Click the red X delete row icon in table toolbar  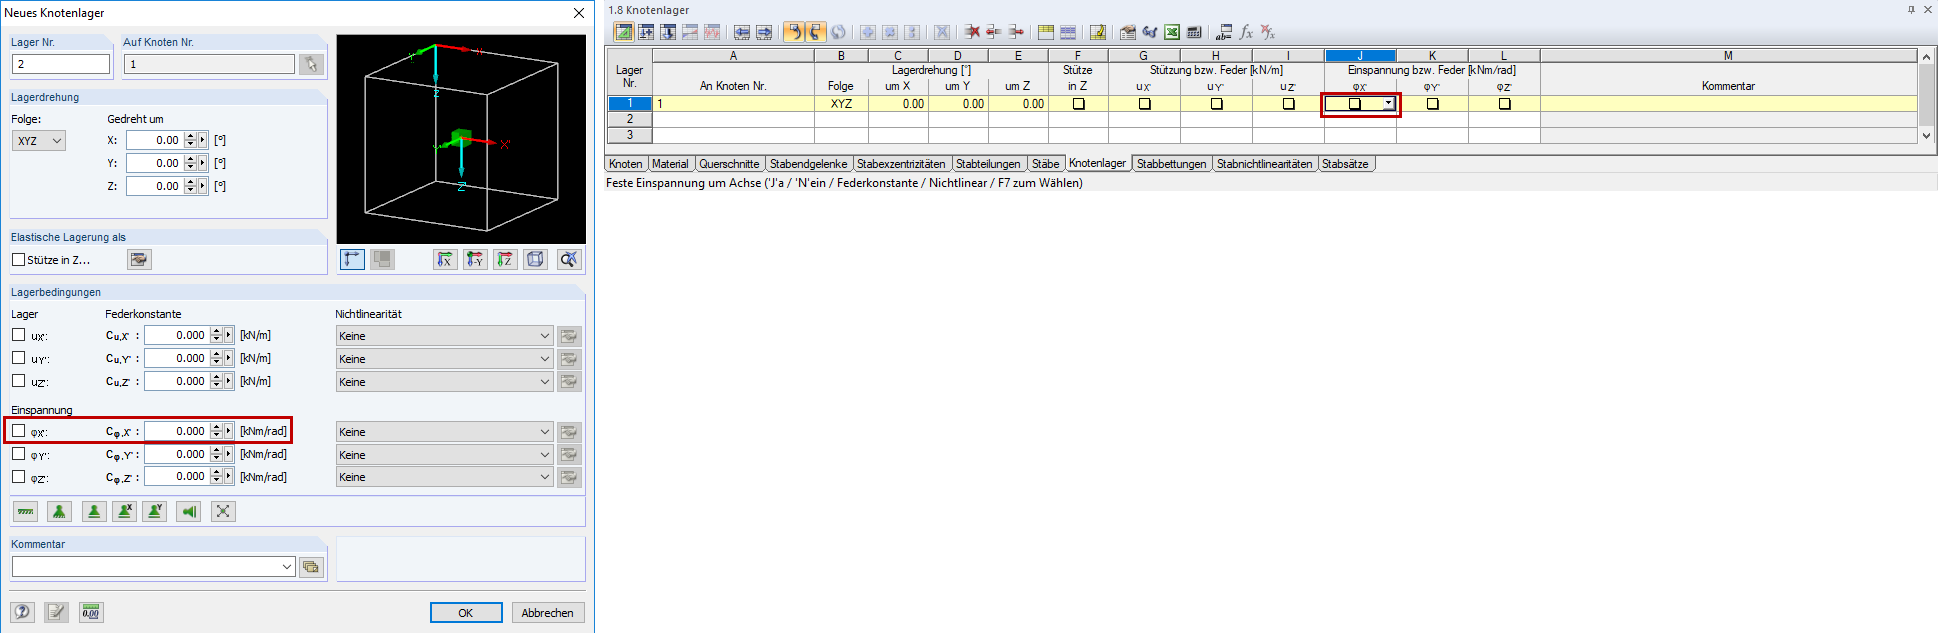point(971,32)
